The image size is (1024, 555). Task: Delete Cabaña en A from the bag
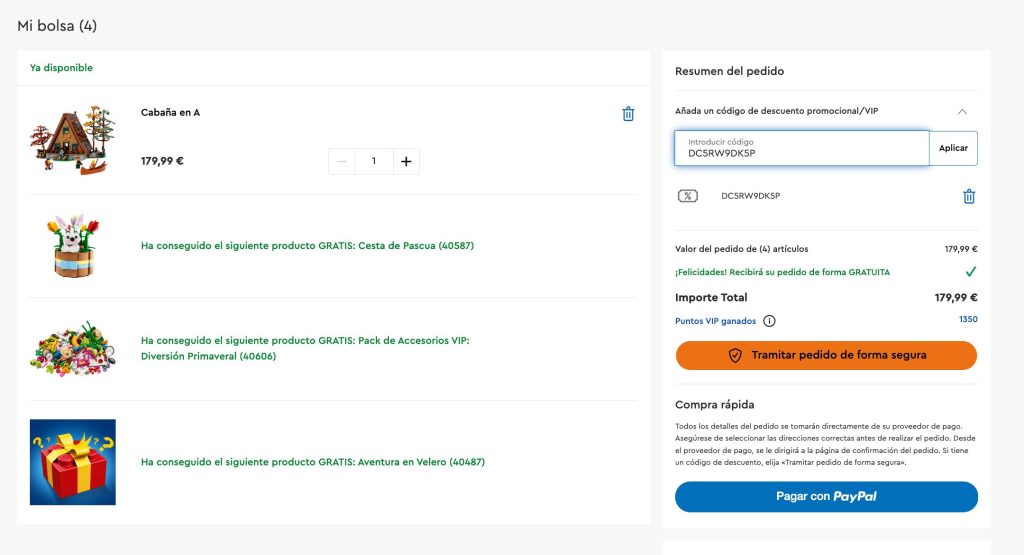pyautogui.click(x=628, y=114)
